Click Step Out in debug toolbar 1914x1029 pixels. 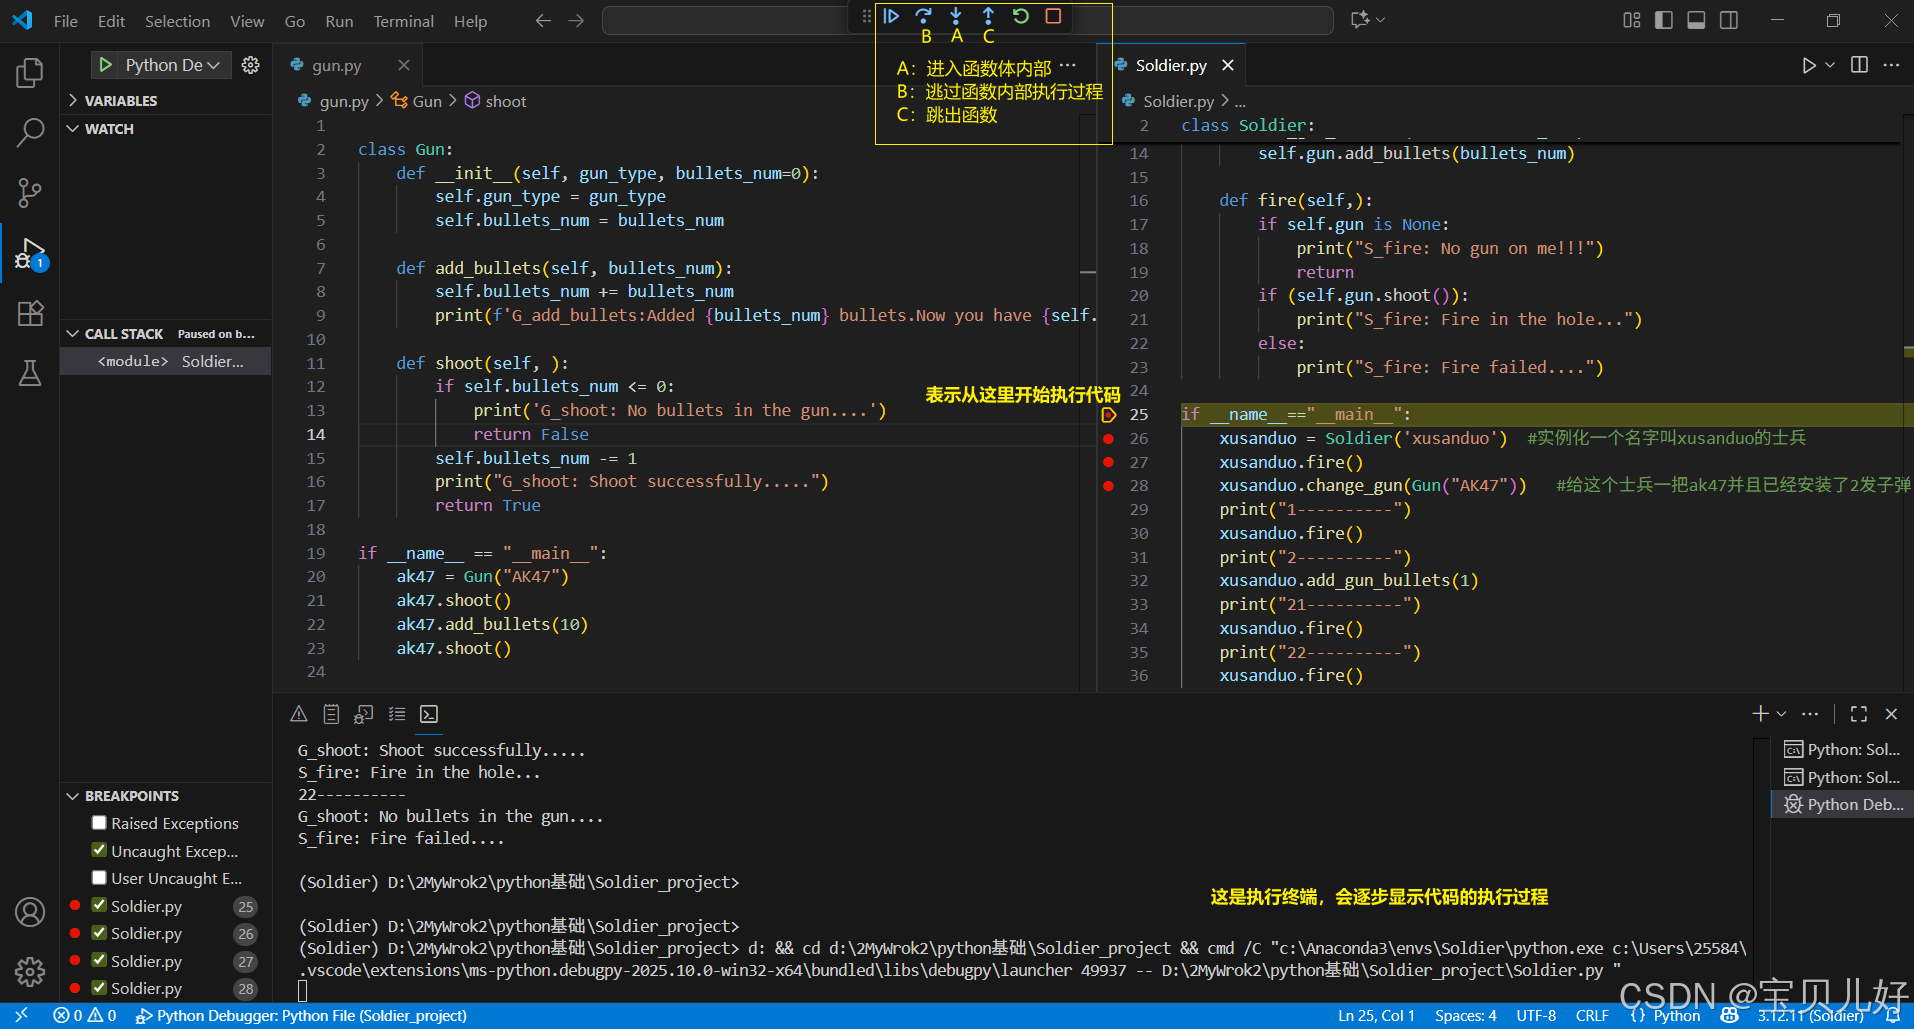click(988, 16)
